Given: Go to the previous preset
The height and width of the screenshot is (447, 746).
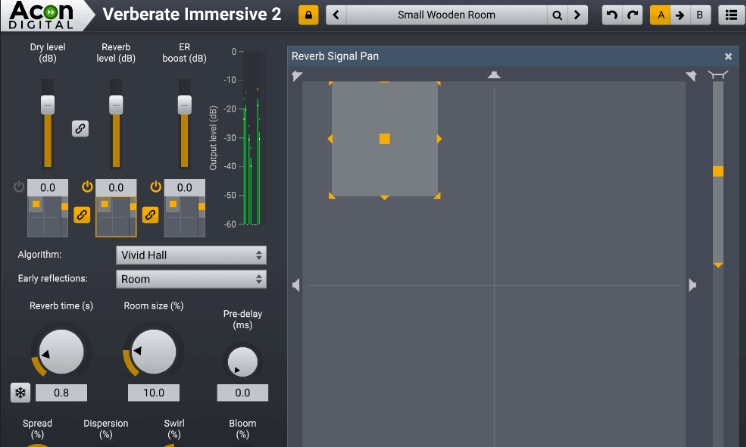Looking at the screenshot, I should coord(336,15).
